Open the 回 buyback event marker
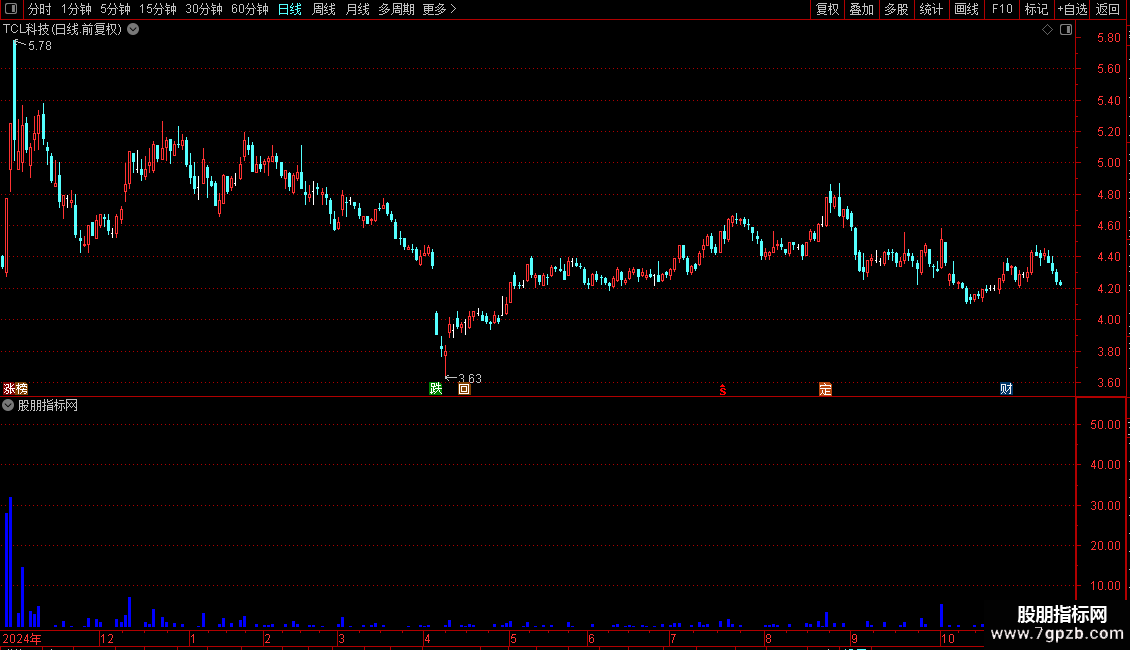The width and height of the screenshot is (1130, 650). pos(464,389)
